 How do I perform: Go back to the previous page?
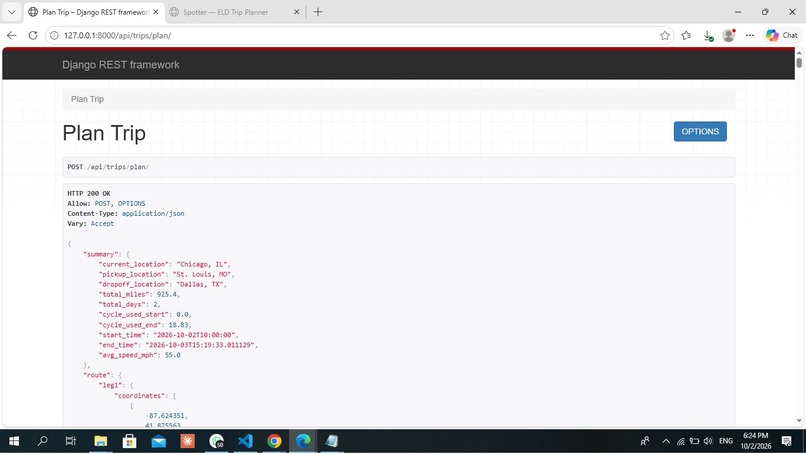tap(11, 35)
